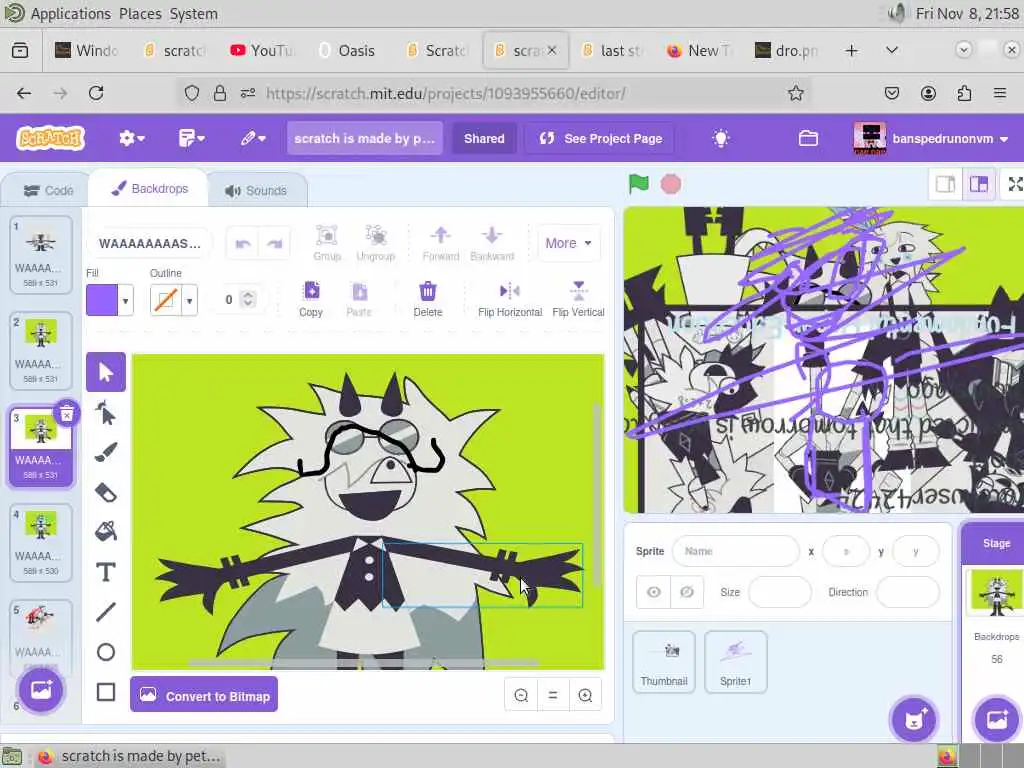Select the Text tool
Image resolution: width=1024 pixels, height=768 pixels.
(106, 572)
